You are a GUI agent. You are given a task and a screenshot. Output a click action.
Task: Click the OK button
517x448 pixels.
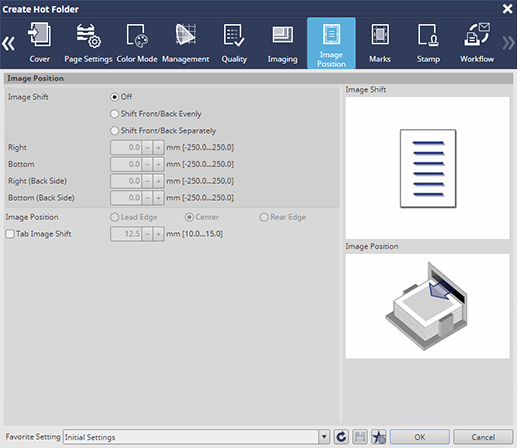click(x=420, y=437)
